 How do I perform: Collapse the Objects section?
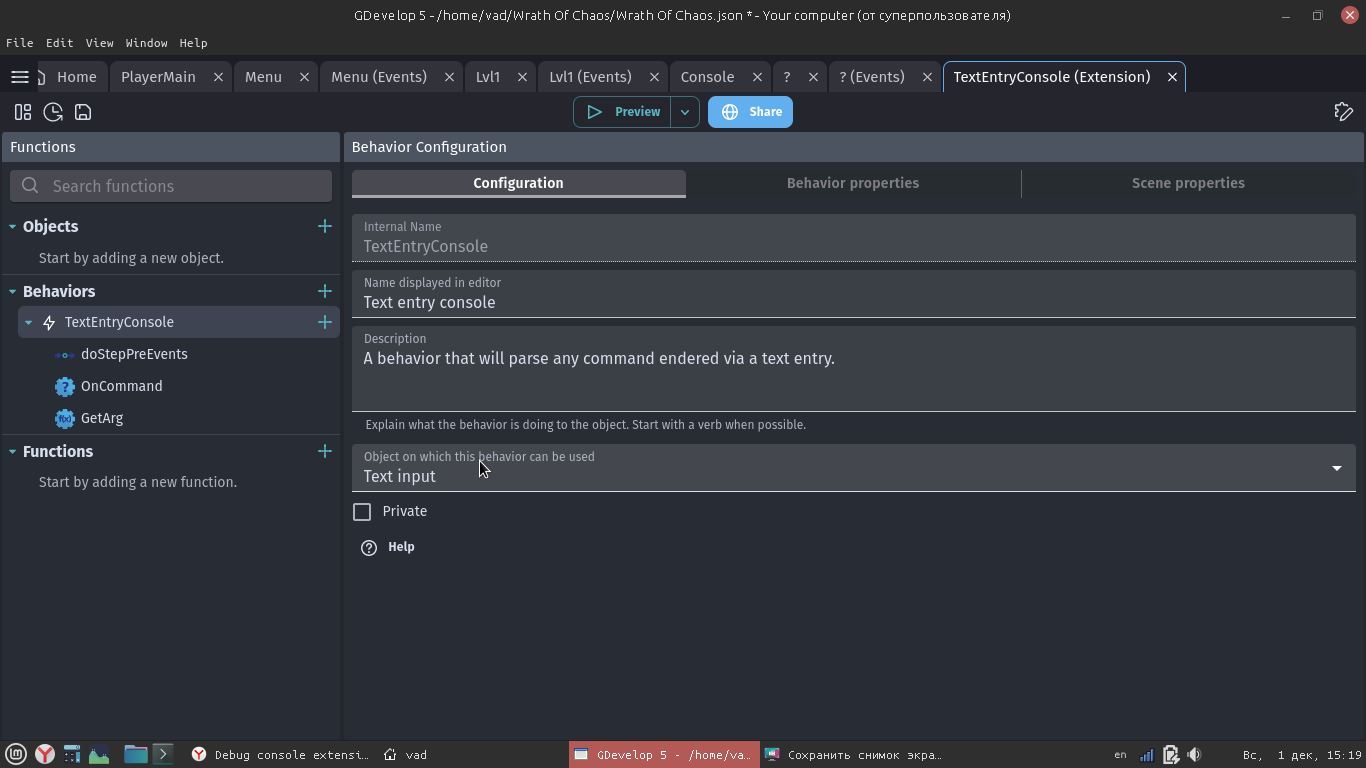(13, 227)
